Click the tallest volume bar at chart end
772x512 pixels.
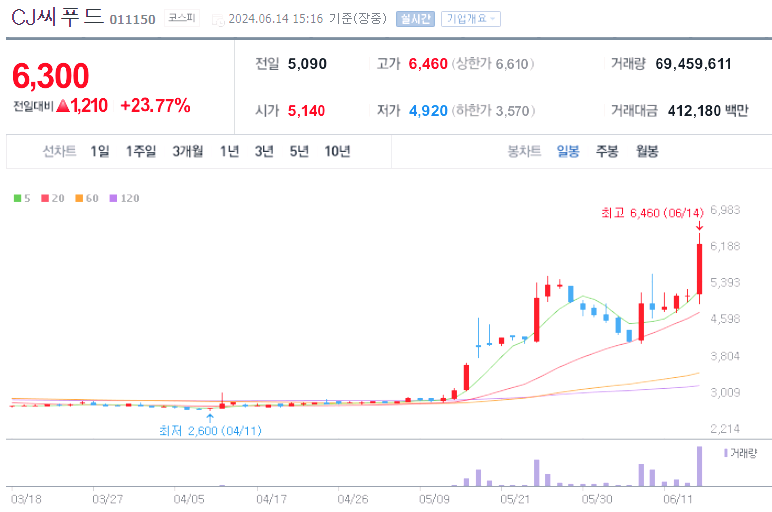point(699,466)
